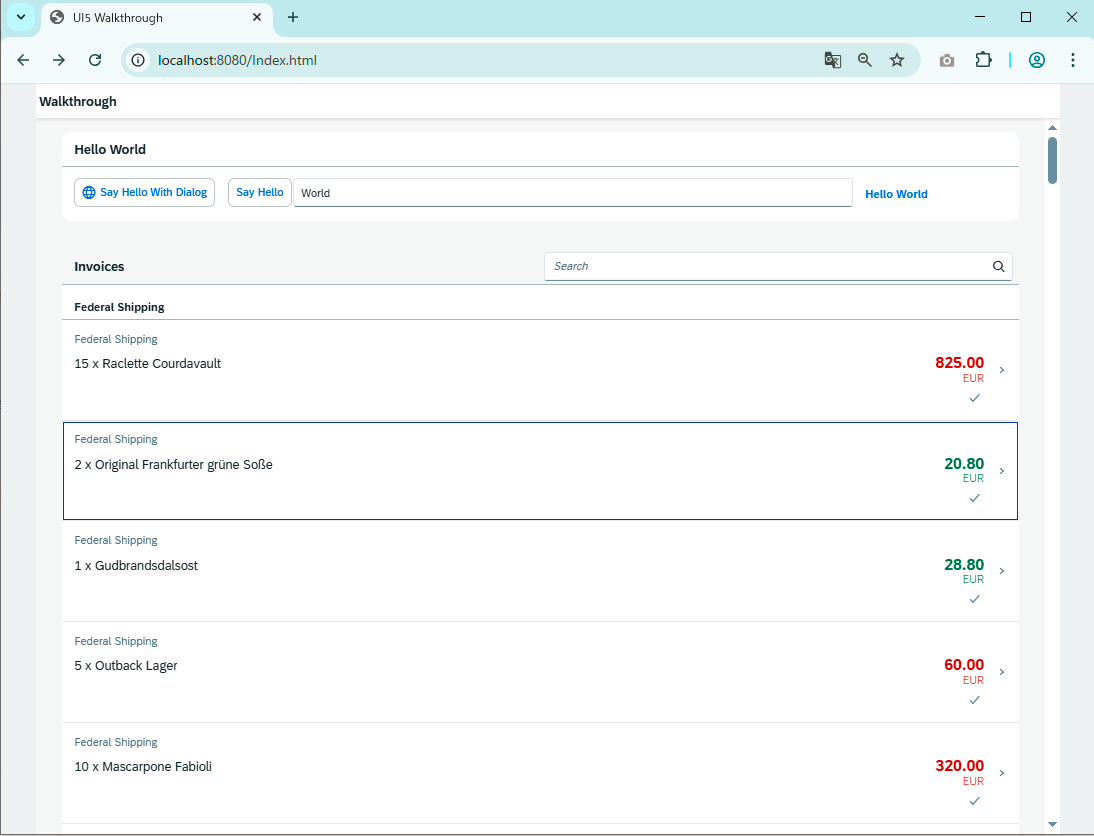This screenshot has width=1094, height=836.
Task: Open Outback Lager invoice via its chevron
Action: [1002, 672]
